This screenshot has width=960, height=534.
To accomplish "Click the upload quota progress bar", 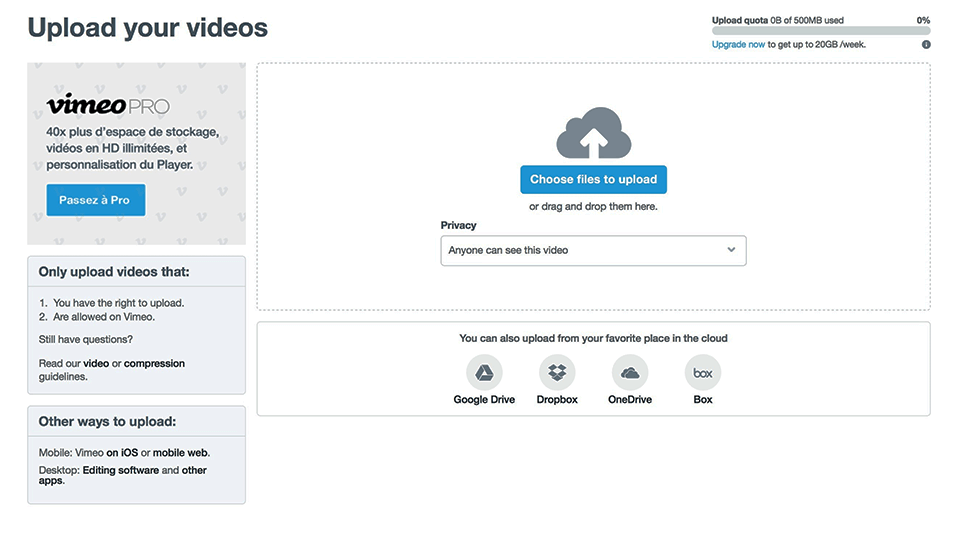I will (x=821, y=31).
